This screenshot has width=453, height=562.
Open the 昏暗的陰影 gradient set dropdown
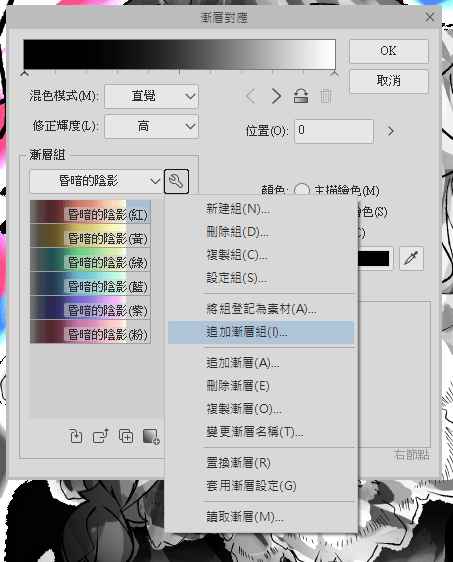pos(96,181)
